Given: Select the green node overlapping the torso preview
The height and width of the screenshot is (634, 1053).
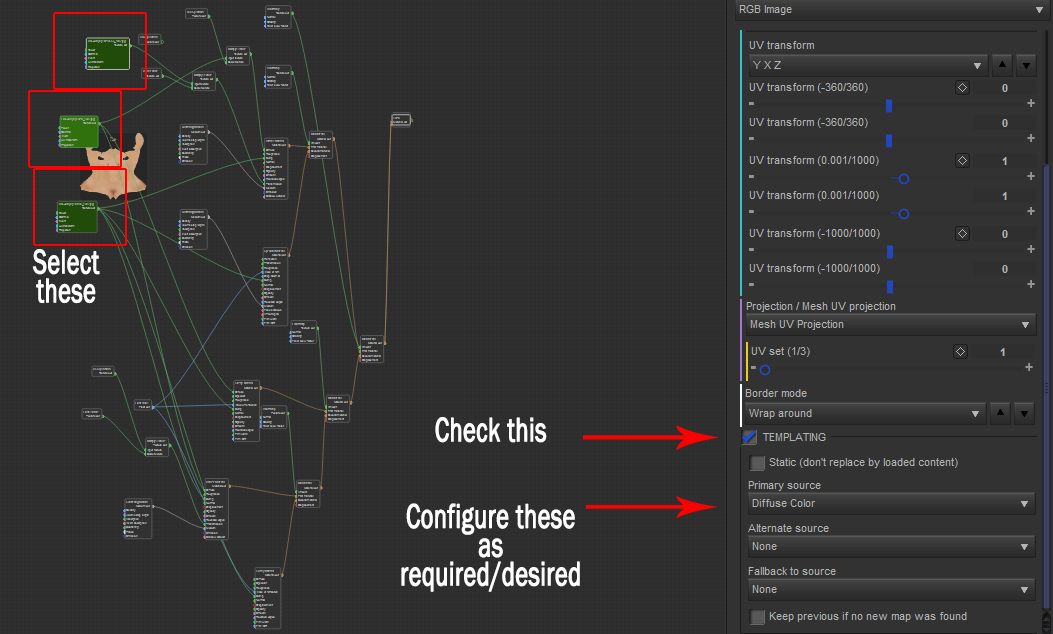Looking at the screenshot, I should pyautogui.click(x=79, y=132).
